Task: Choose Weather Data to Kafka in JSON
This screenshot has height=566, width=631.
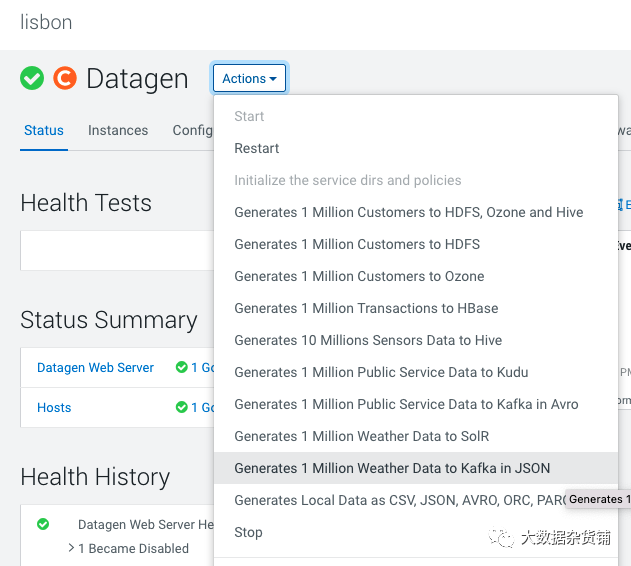Action: point(416,468)
